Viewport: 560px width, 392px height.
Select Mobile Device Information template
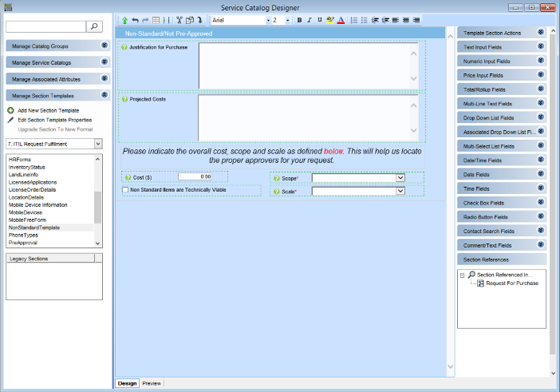(x=38, y=205)
